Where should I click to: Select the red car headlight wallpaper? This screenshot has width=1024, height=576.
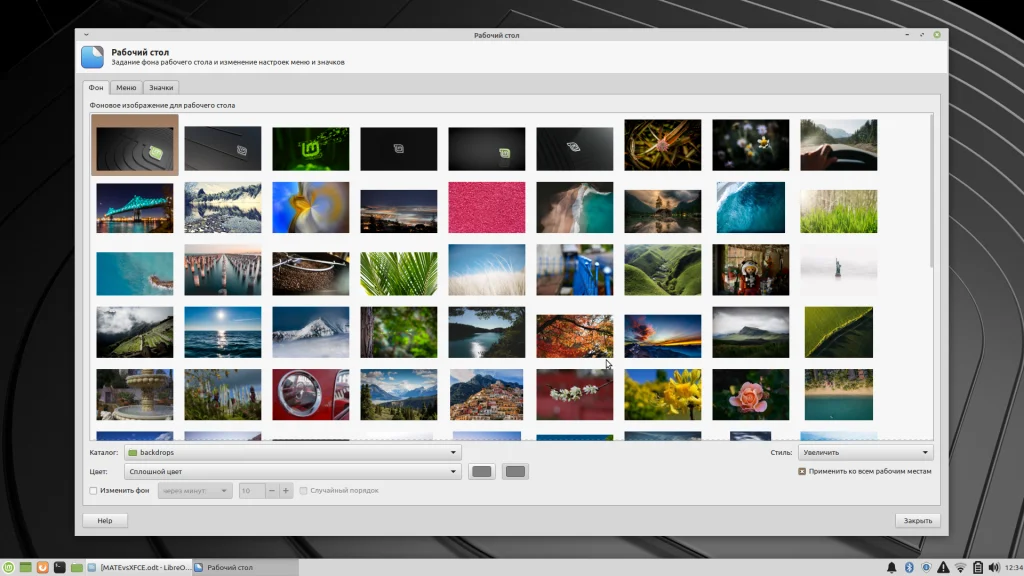point(311,394)
